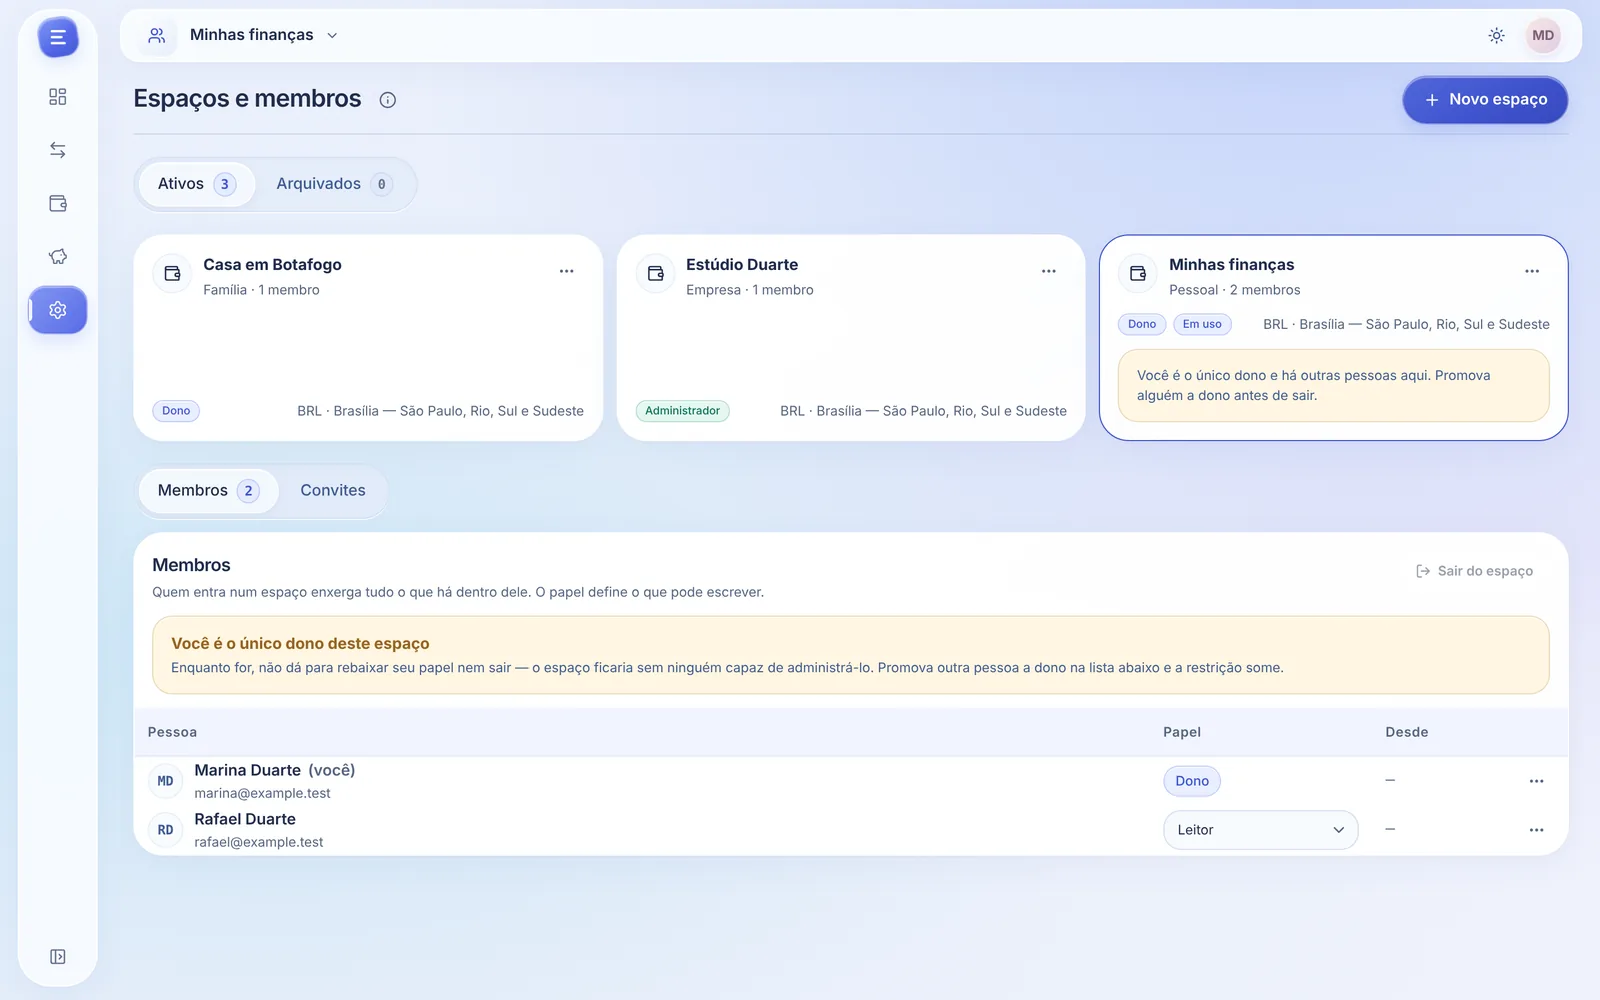Collapse the sidebar with the panel icon
Image resolution: width=1600 pixels, height=1000 pixels.
coord(58,957)
